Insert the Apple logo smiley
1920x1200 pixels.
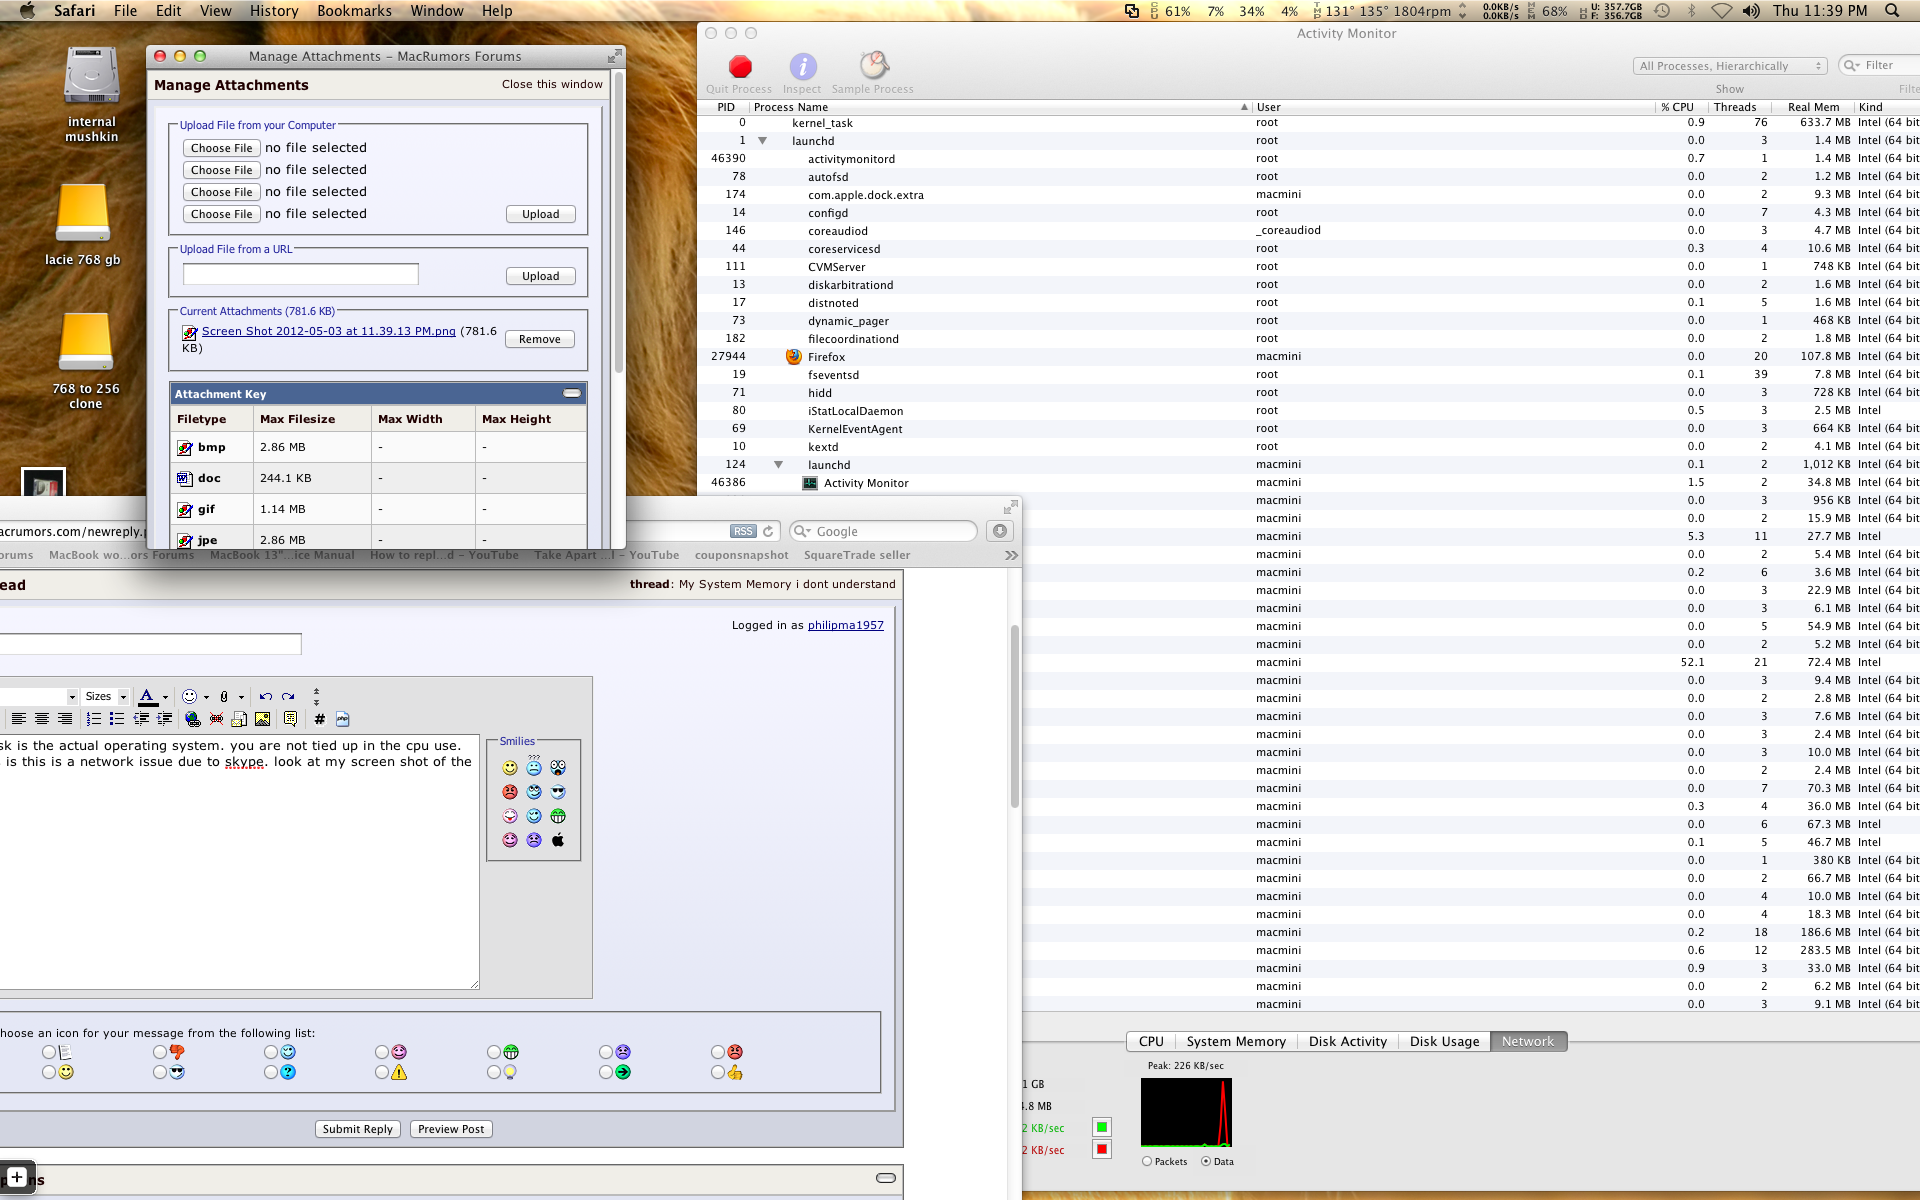pos(558,840)
